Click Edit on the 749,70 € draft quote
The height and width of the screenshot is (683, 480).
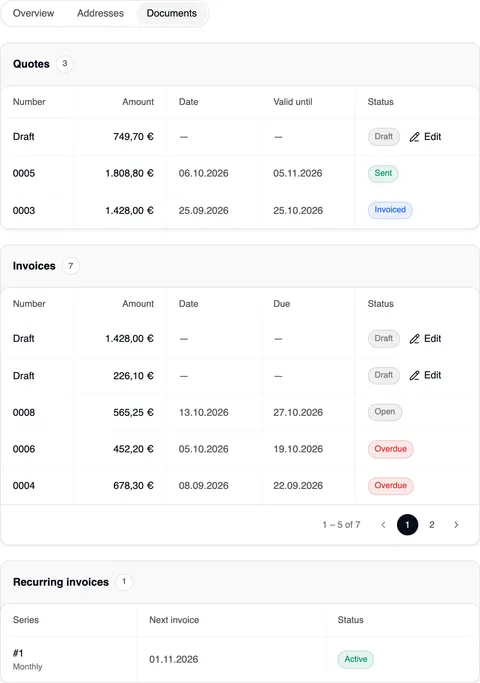425,137
